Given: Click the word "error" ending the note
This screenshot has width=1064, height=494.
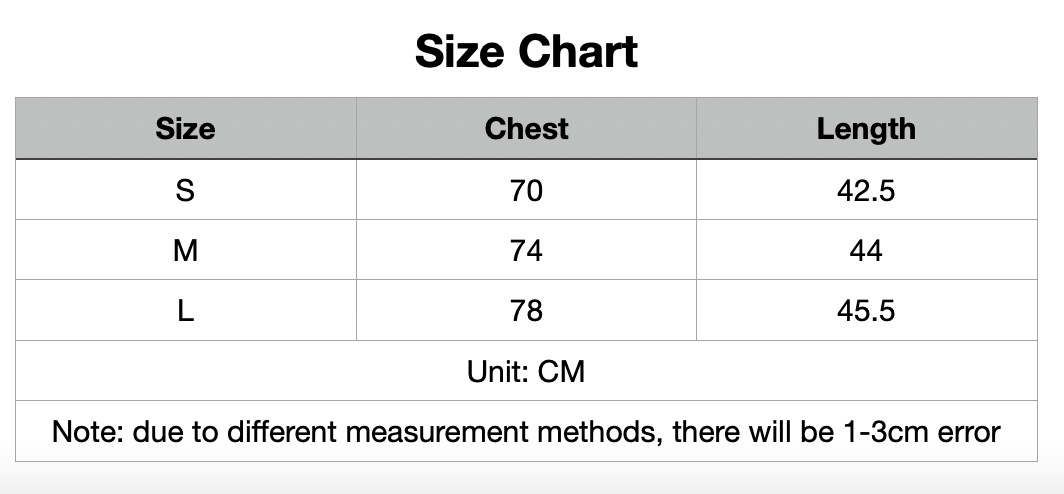Looking at the screenshot, I should coord(969,432).
